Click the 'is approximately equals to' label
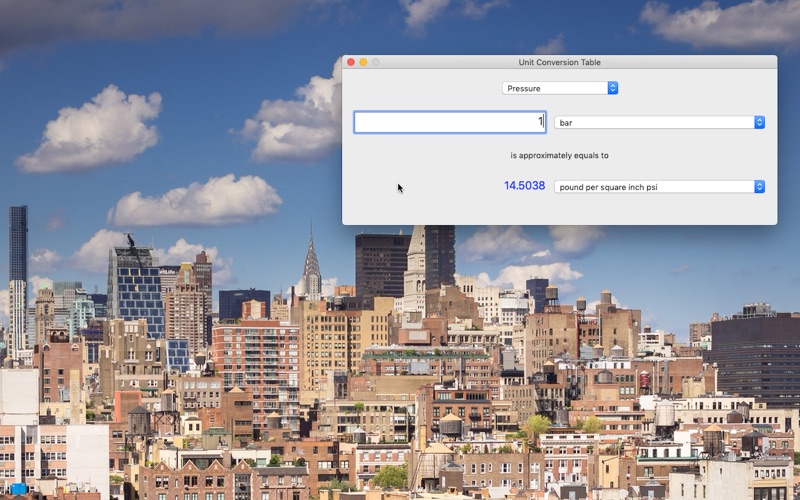Screen dimensions: 800x500 point(559,156)
